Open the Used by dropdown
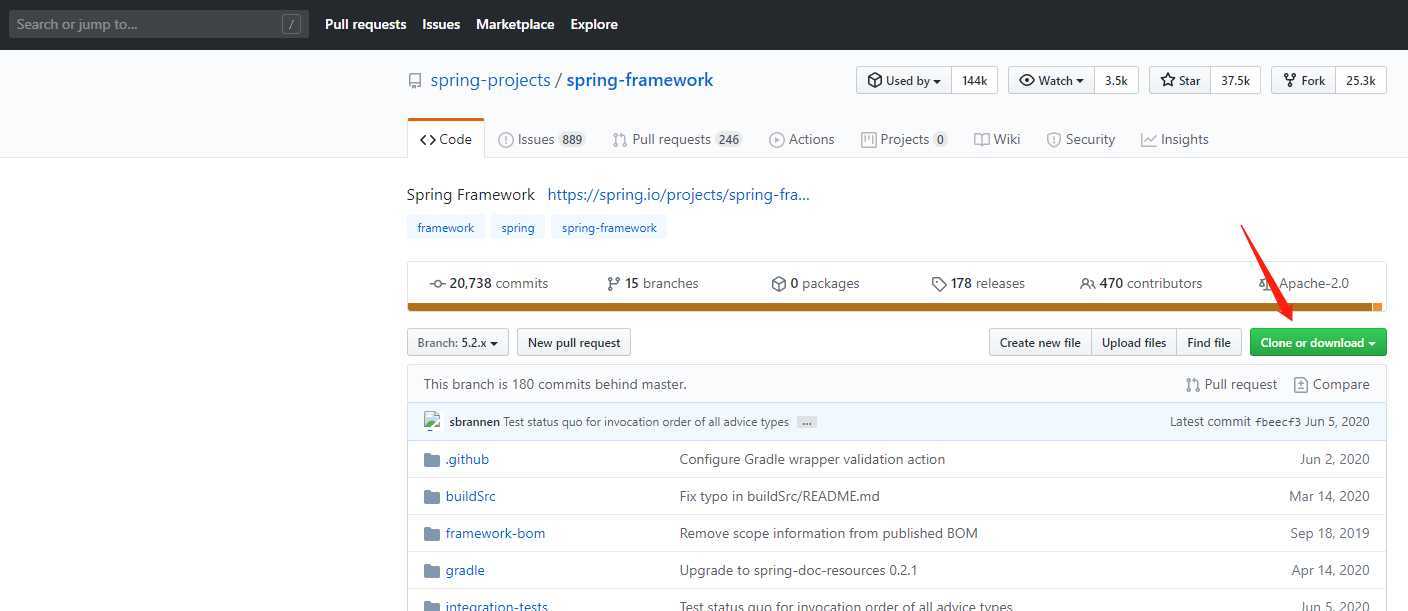 tap(904, 81)
